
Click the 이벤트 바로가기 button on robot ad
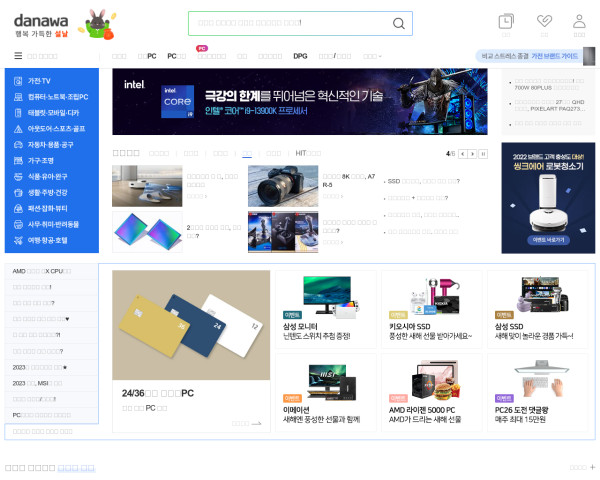(x=548, y=241)
